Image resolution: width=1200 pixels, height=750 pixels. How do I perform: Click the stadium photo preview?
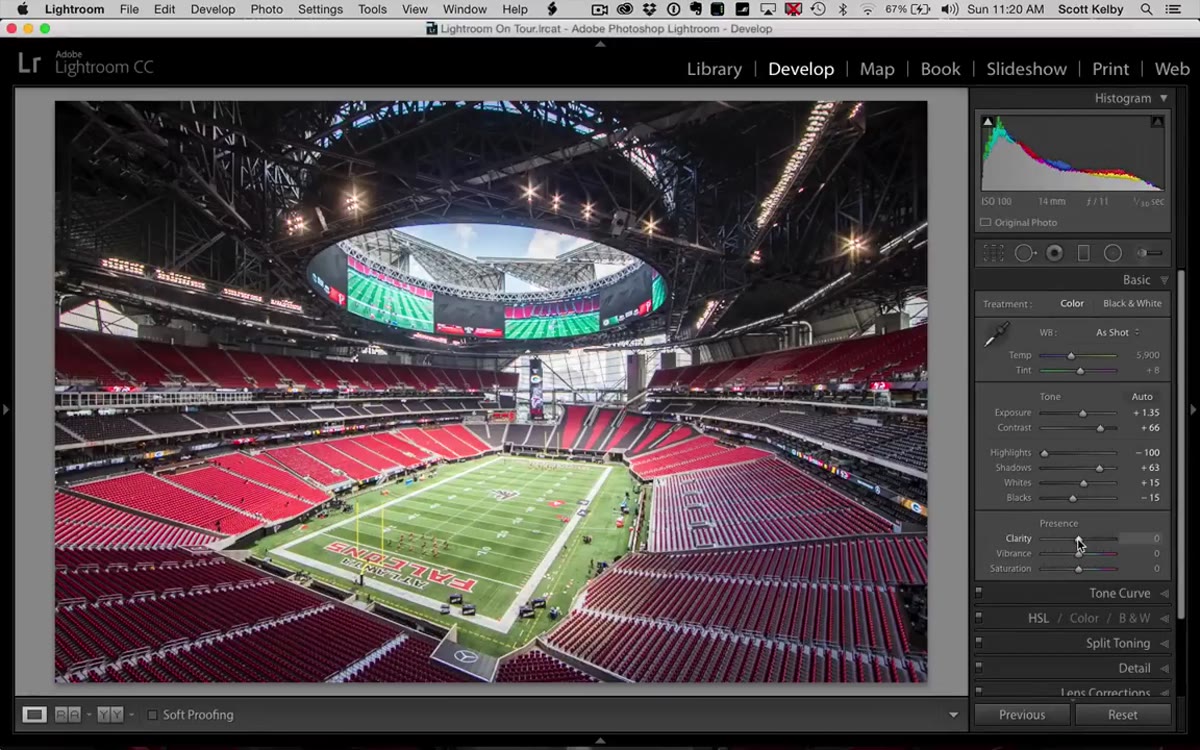click(491, 392)
